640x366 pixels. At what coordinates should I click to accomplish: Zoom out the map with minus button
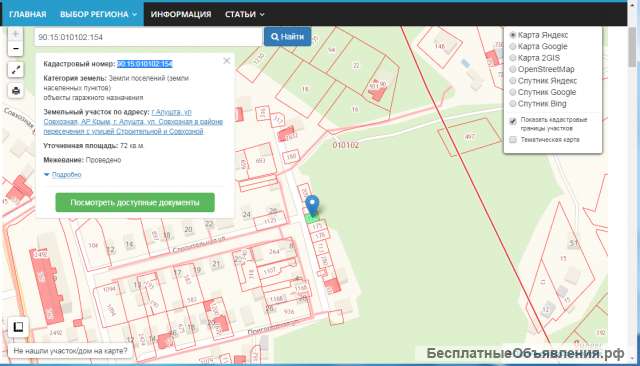pyautogui.click(x=16, y=49)
